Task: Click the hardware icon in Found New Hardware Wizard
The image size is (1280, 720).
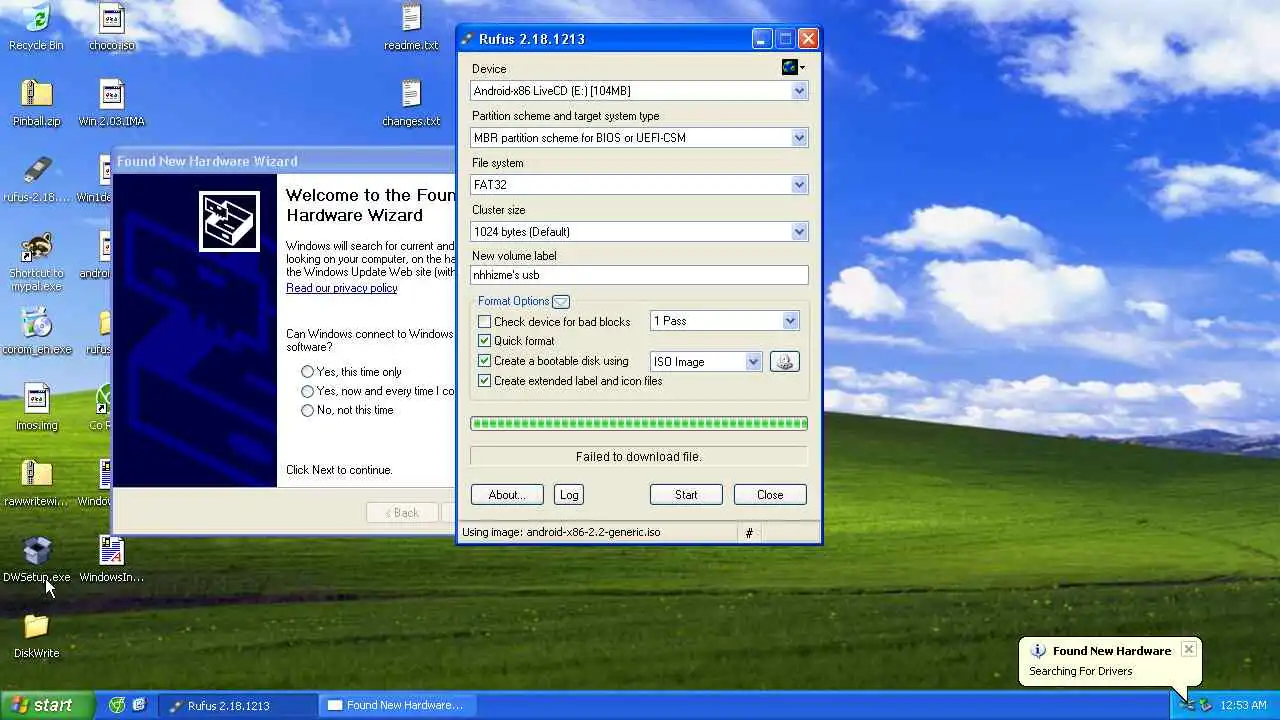Action: click(x=229, y=221)
